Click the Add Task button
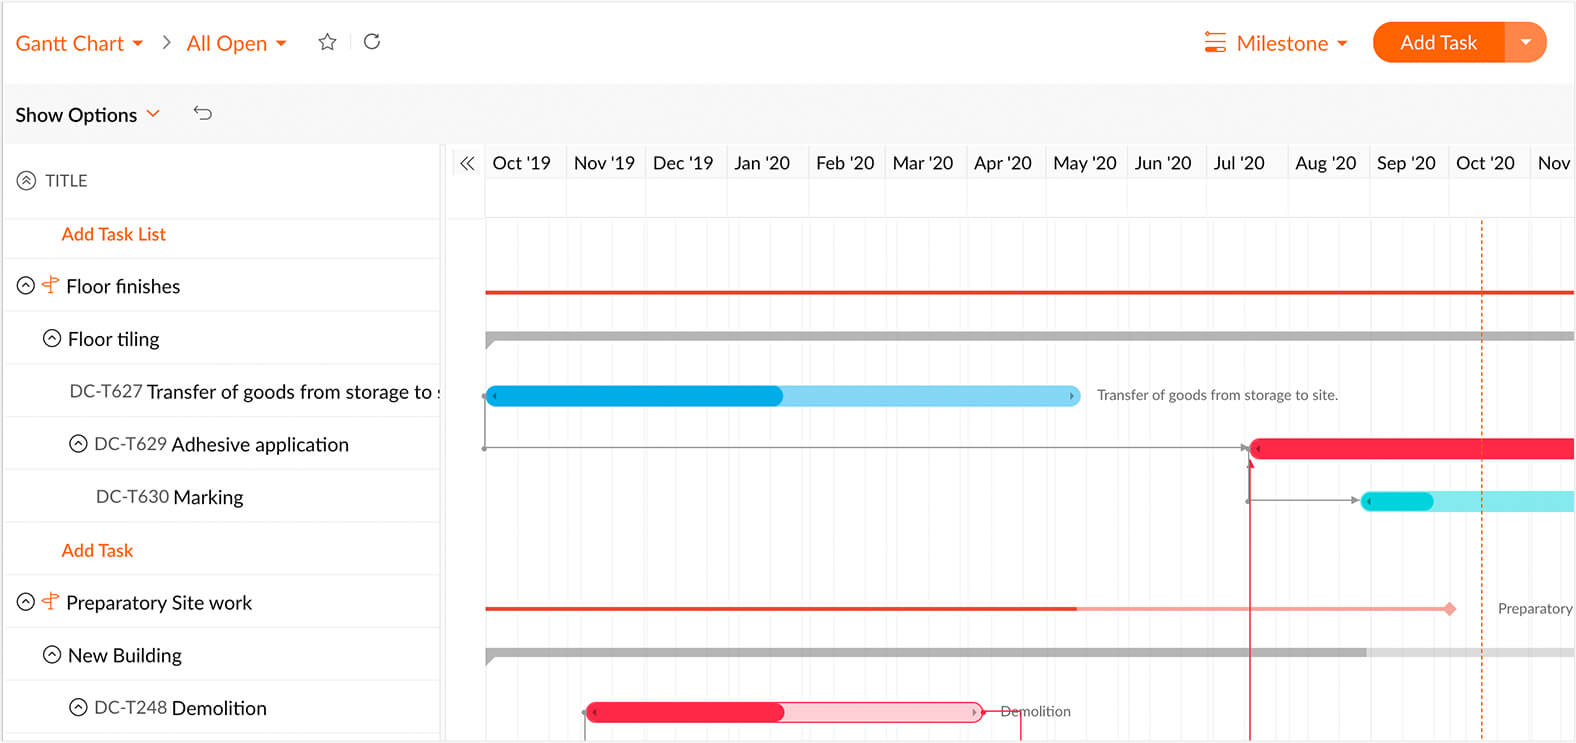The height and width of the screenshot is (743, 1576). point(1438,43)
